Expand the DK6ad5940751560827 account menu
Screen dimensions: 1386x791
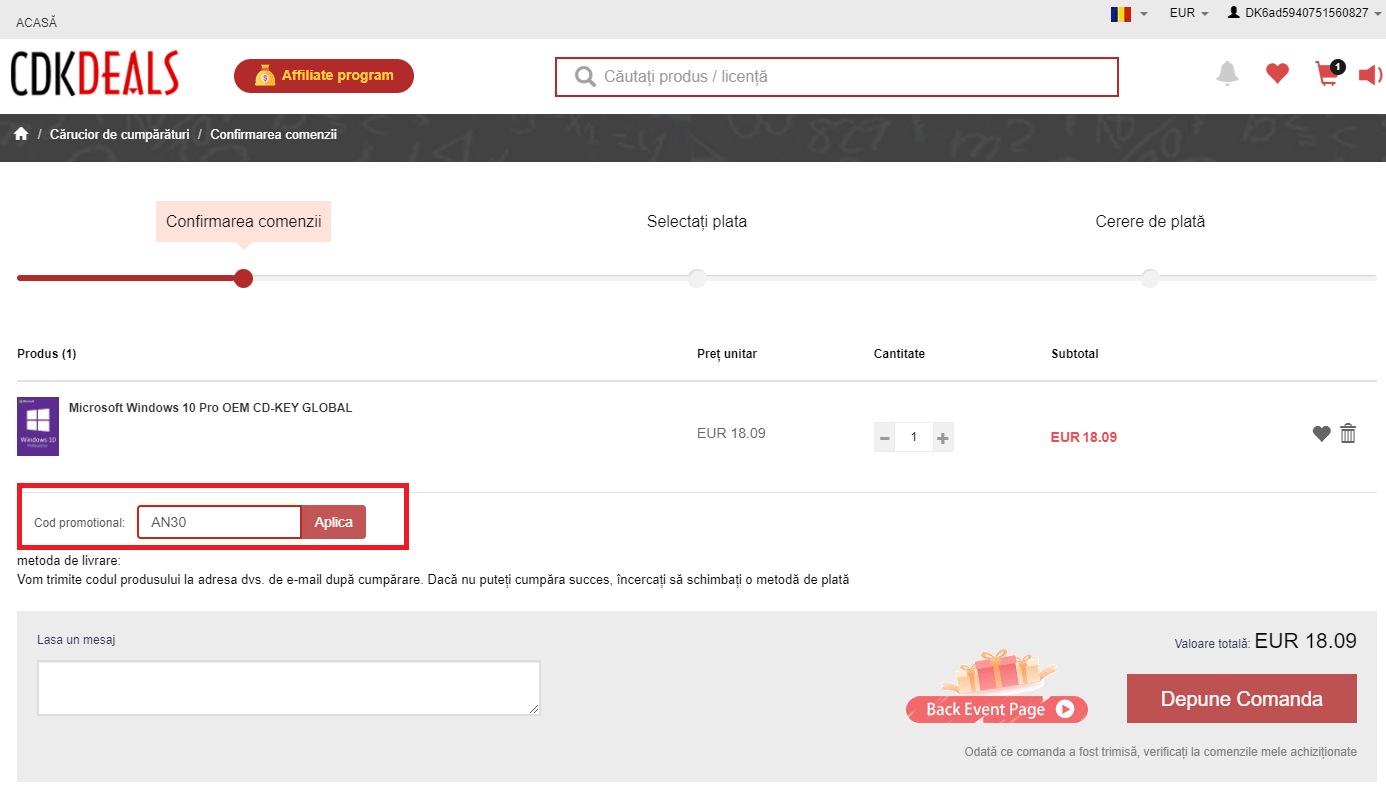click(1306, 13)
